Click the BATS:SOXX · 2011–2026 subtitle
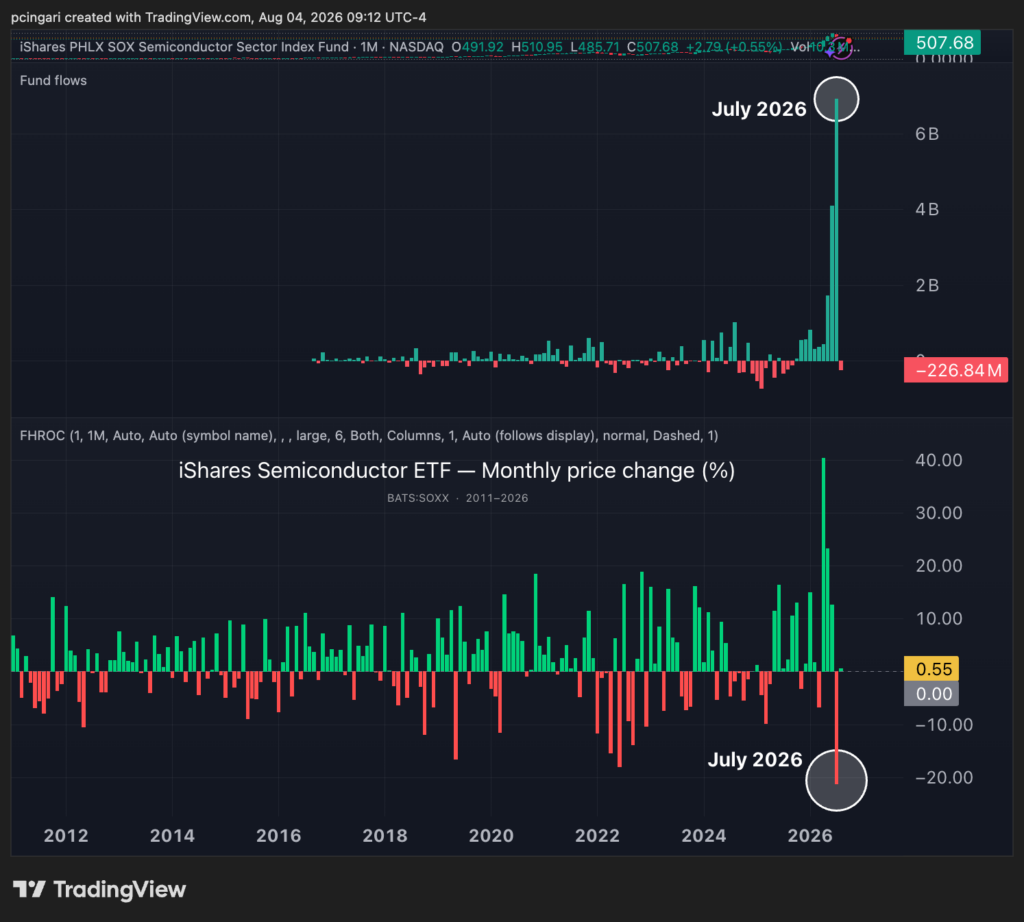 (457, 498)
